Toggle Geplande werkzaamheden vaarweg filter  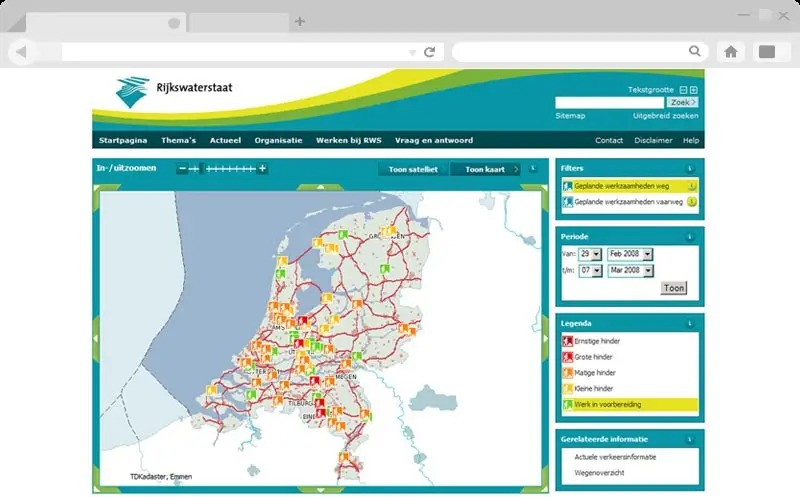(x=626, y=202)
